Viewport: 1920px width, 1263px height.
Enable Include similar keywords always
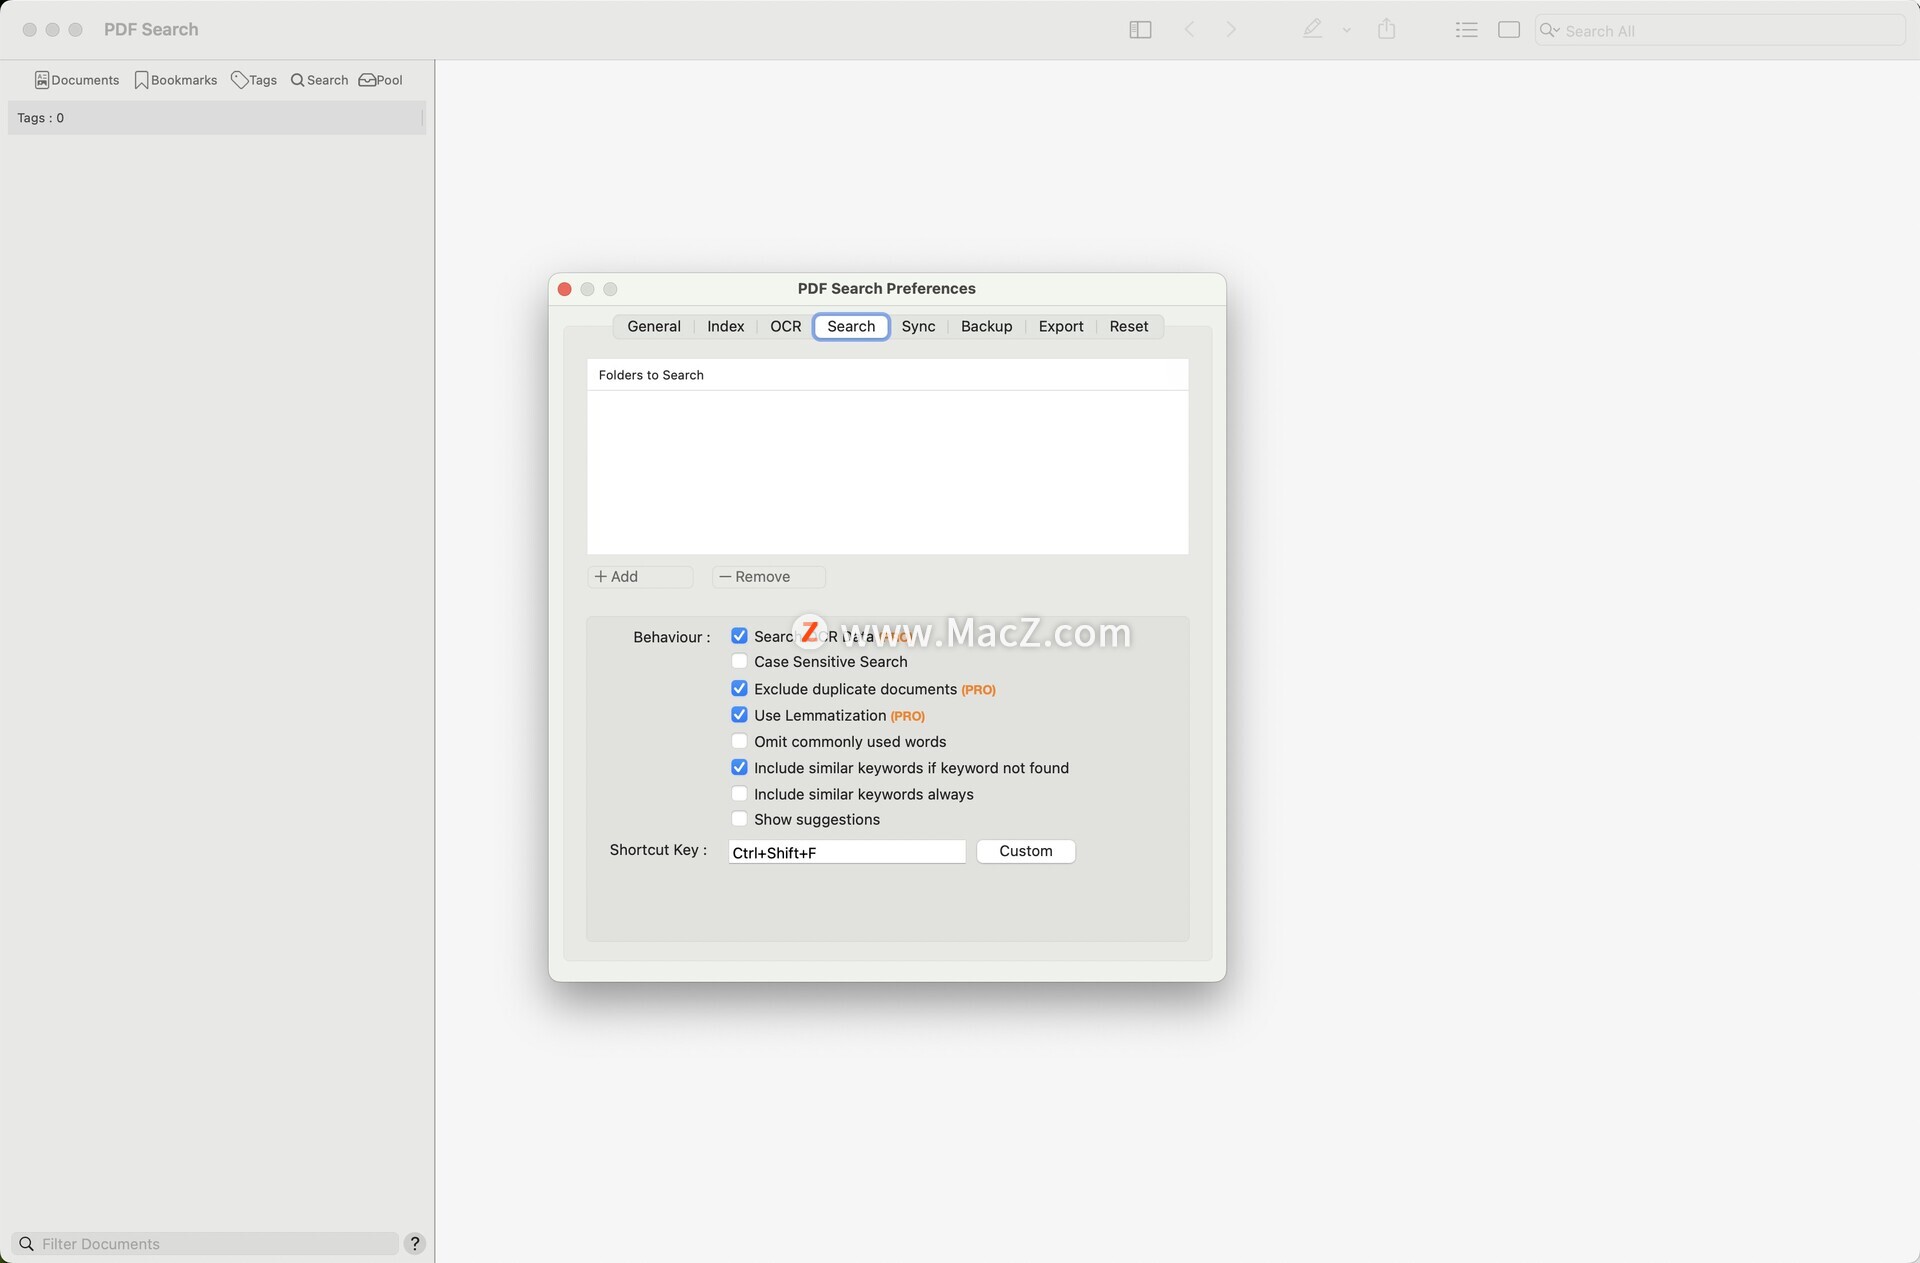click(739, 793)
